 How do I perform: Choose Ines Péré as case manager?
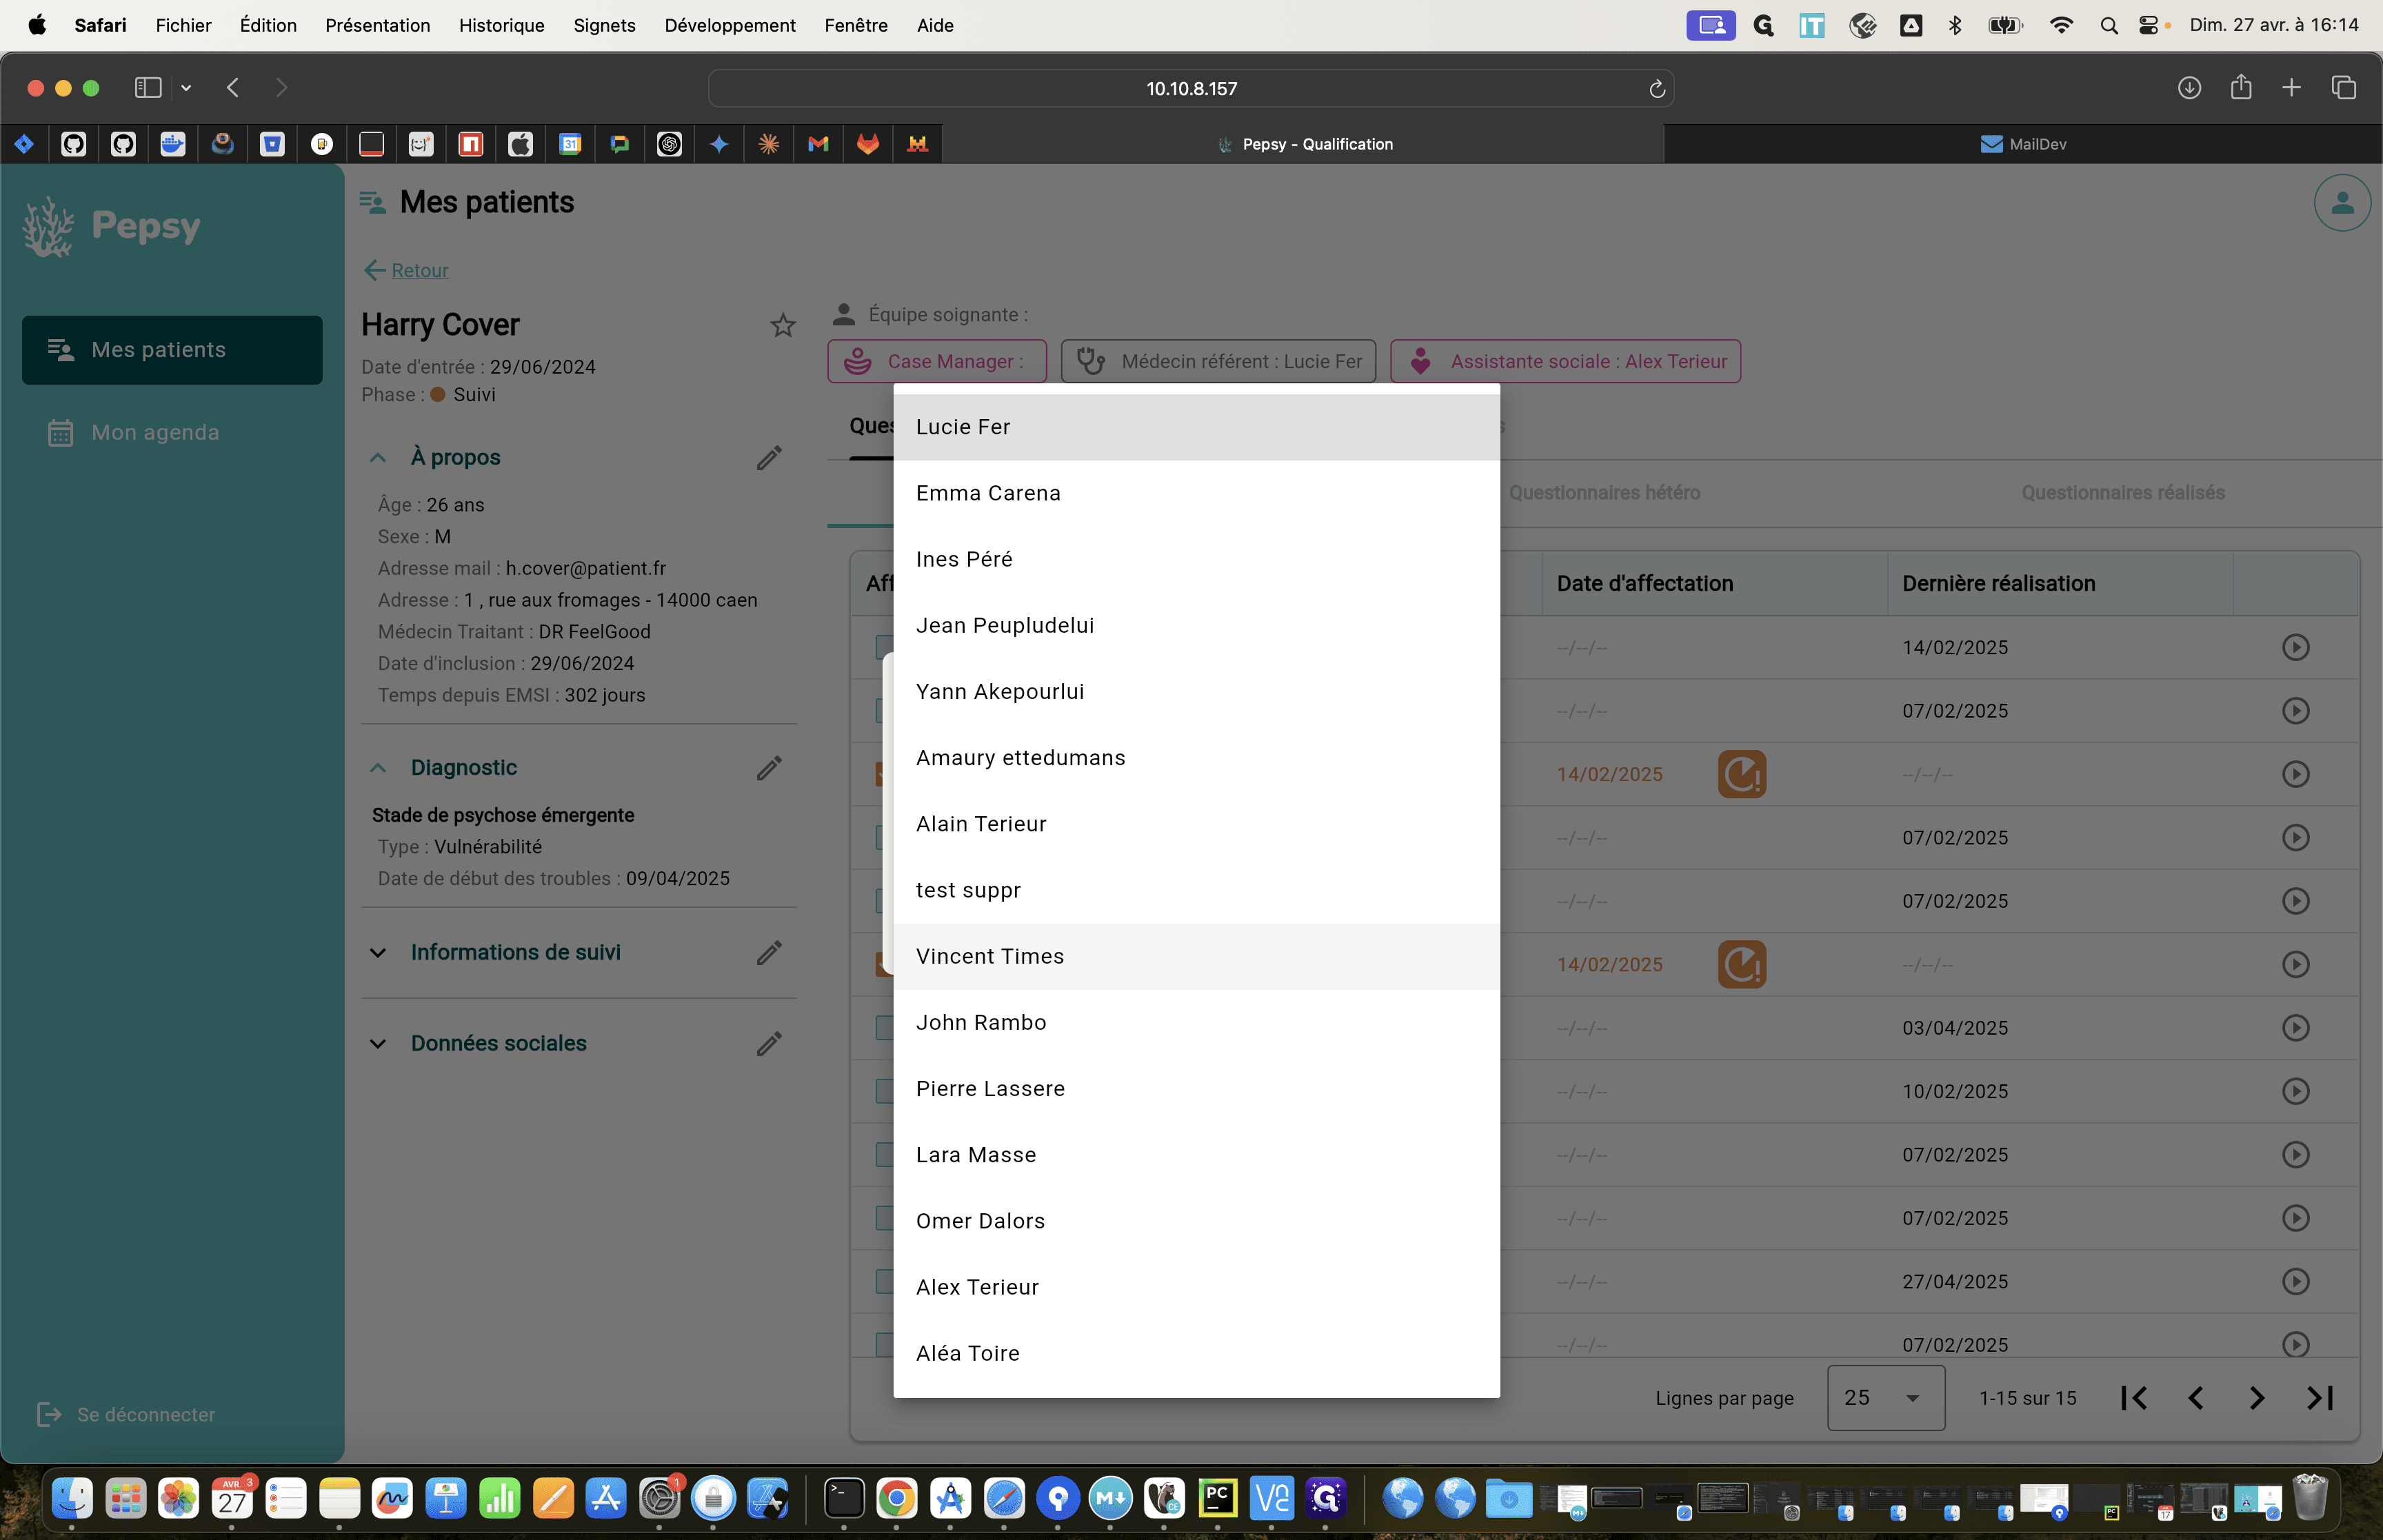pyautogui.click(x=1196, y=559)
